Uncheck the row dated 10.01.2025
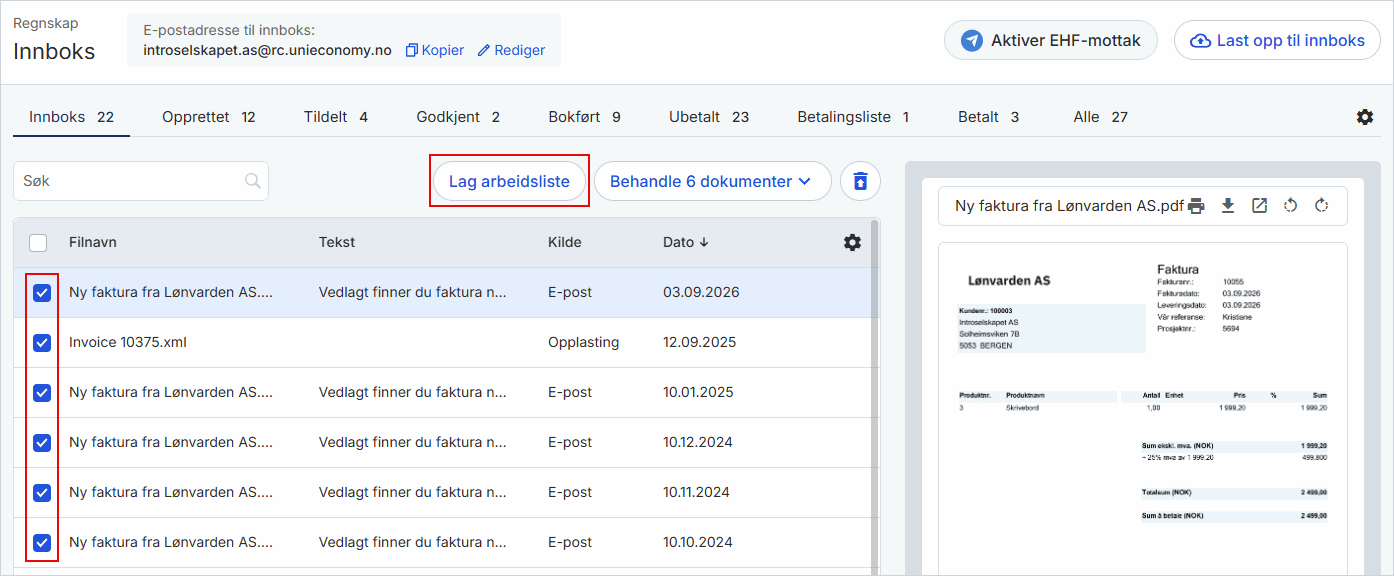 click(42, 392)
